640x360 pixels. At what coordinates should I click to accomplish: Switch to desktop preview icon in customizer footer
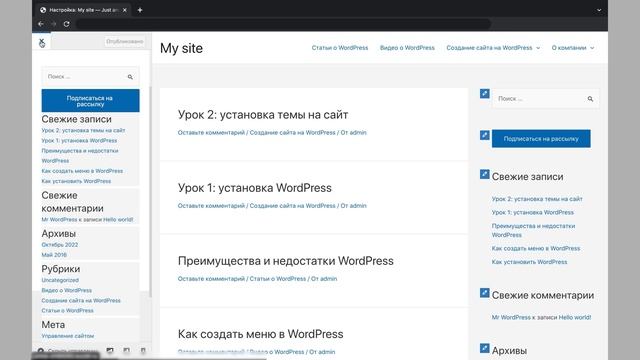click(x=110, y=351)
